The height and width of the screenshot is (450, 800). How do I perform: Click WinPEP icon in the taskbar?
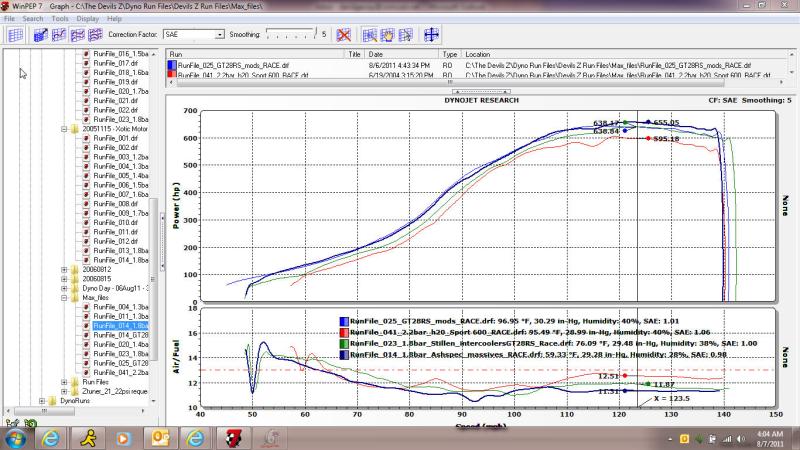tap(229, 438)
